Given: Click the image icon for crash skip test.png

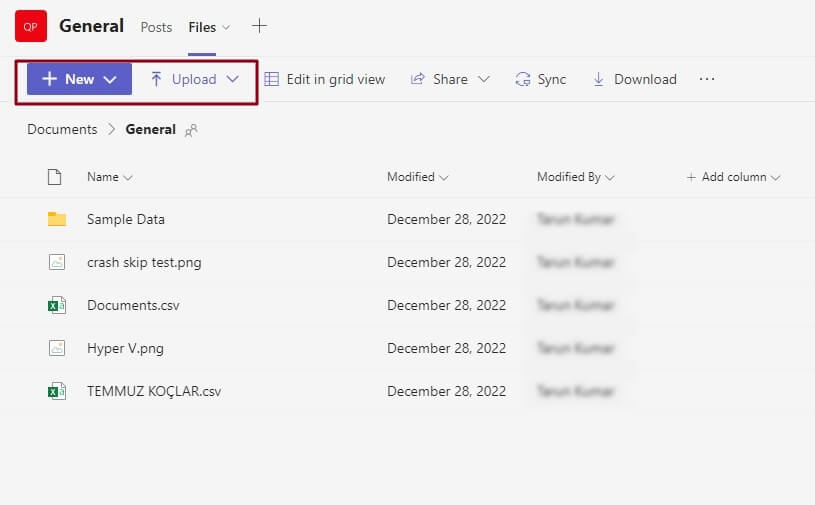Looking at the screenshot, I should point(57,262).
